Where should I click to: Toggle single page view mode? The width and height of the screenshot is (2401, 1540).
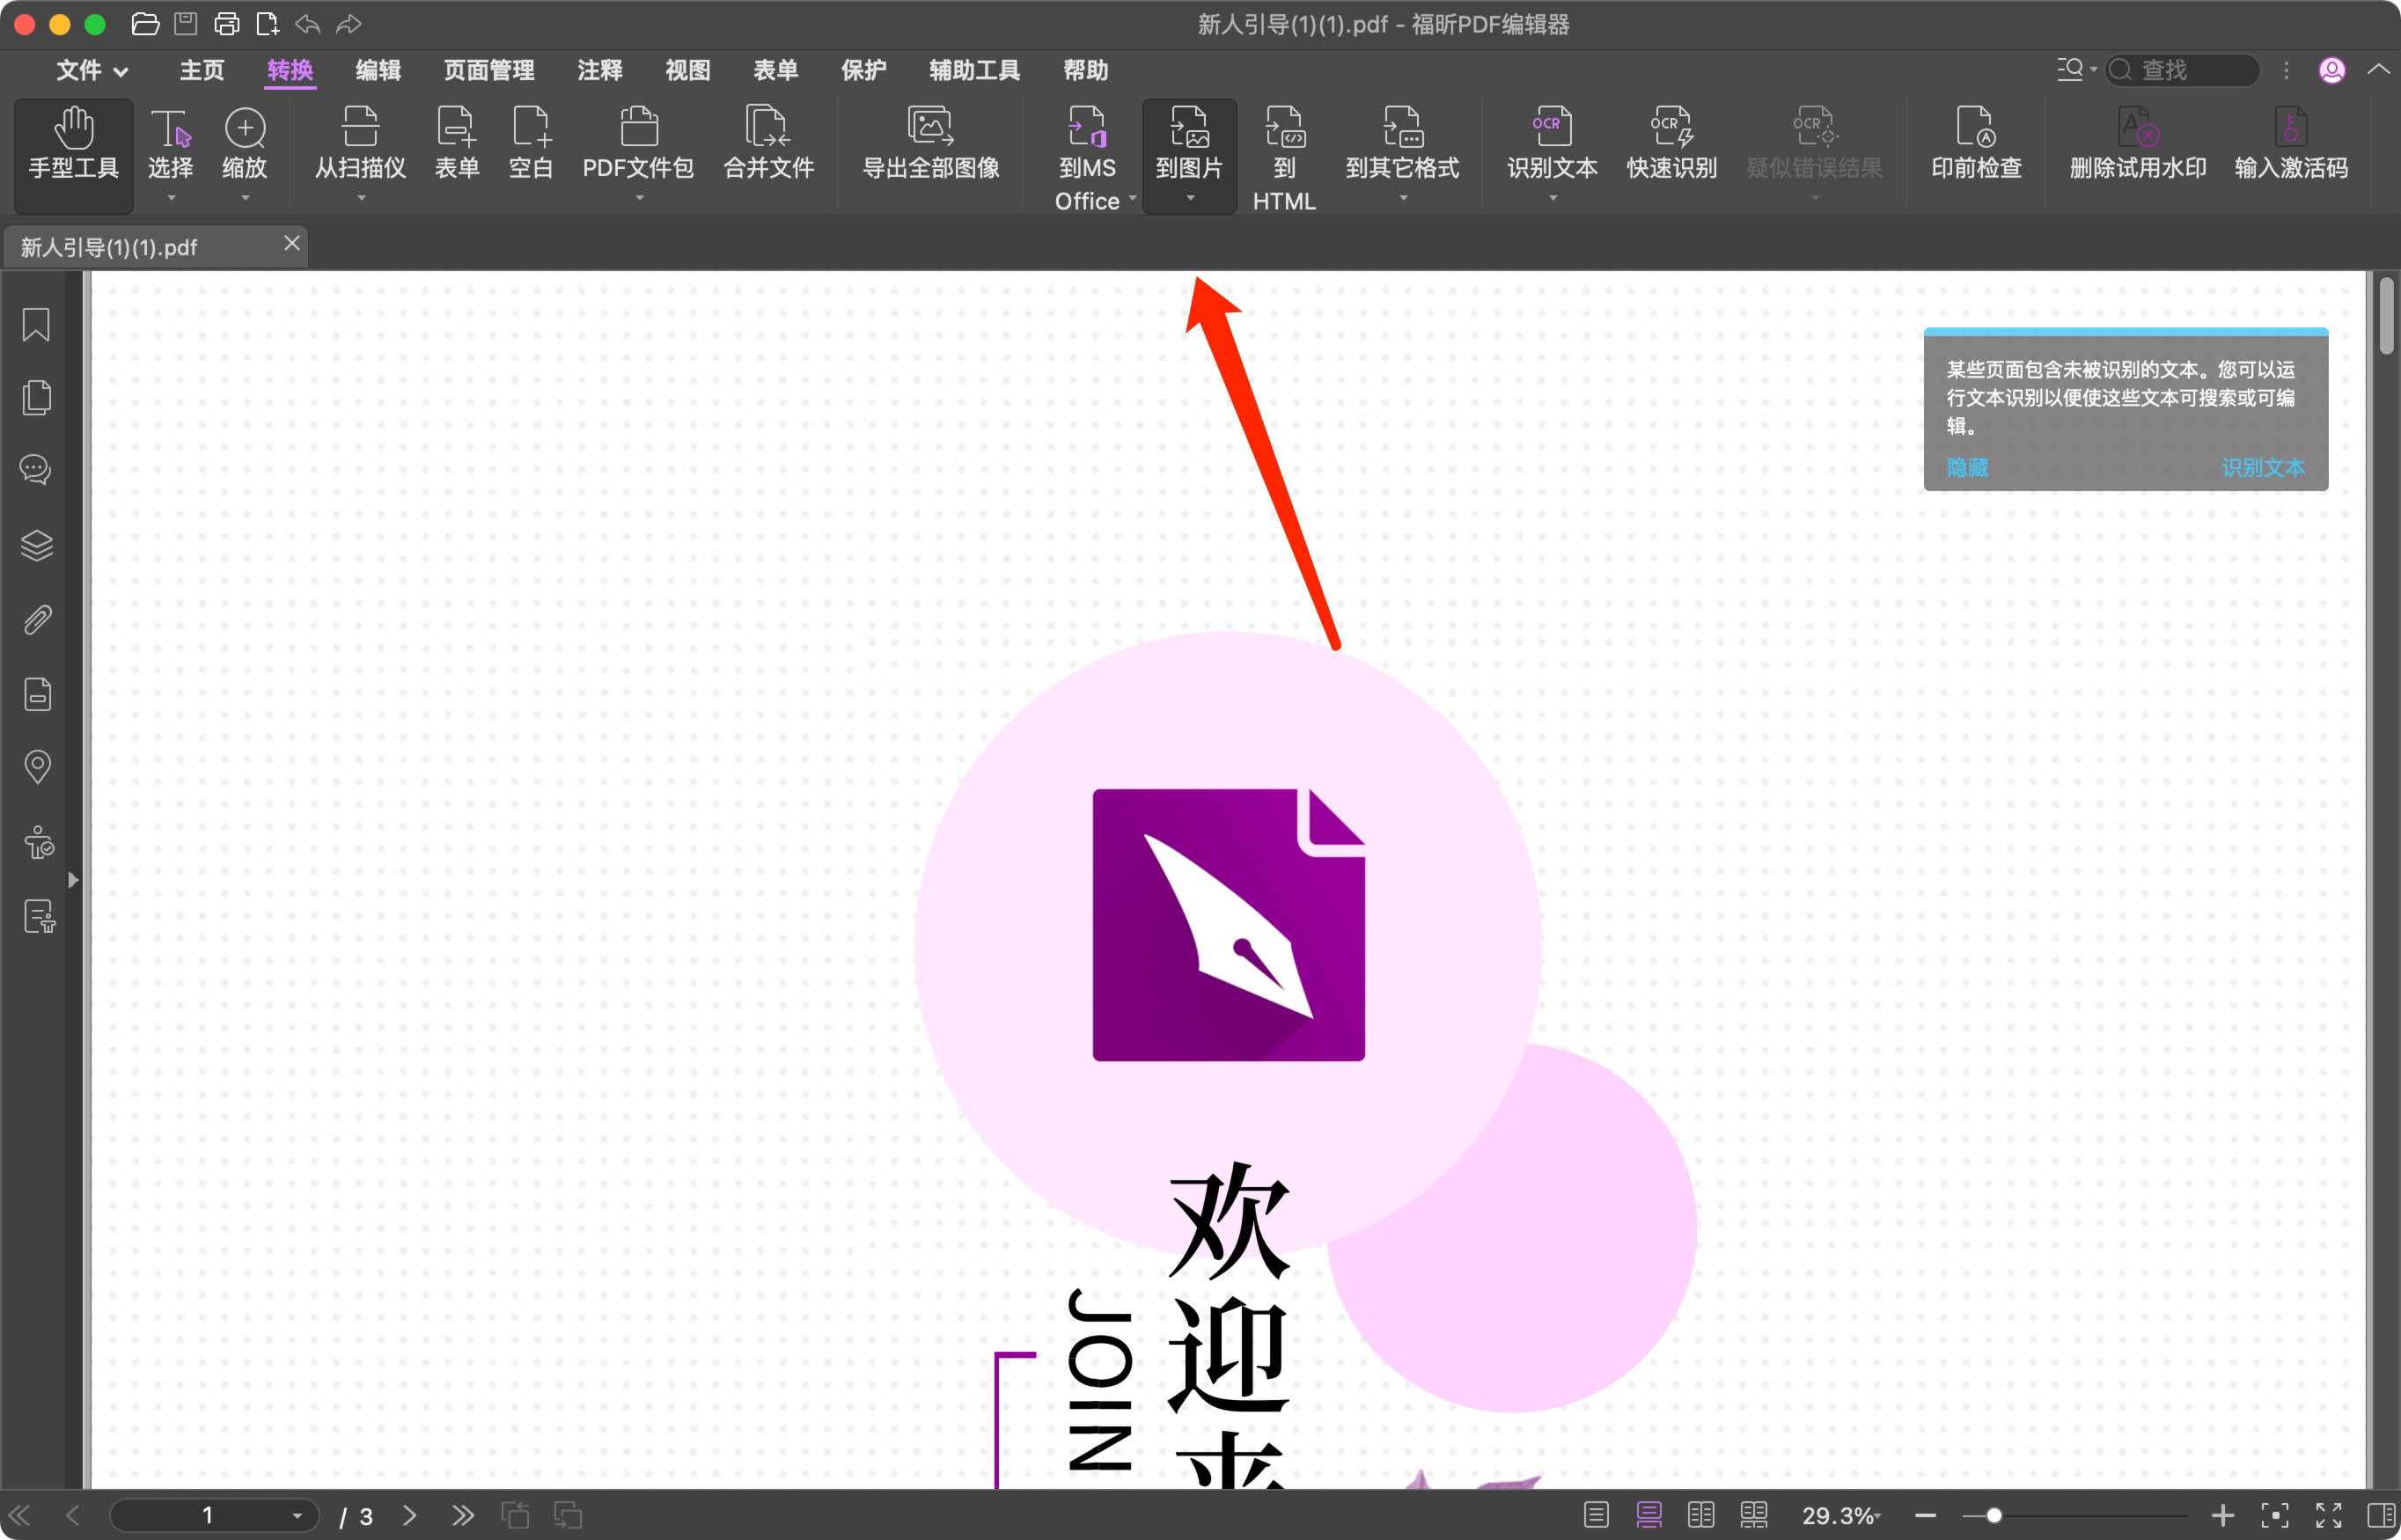pyautogui.click(x=1596, y=1514)
